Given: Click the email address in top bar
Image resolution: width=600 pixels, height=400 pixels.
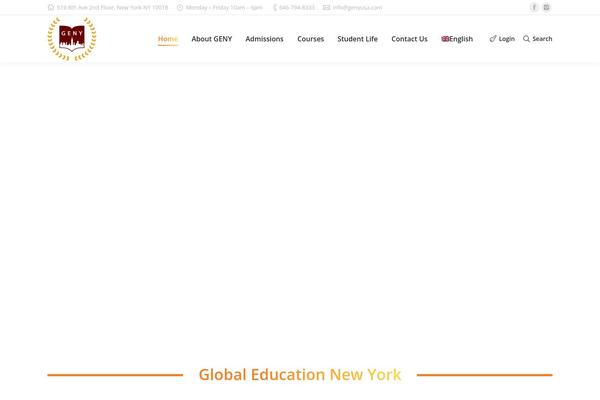Looking at the screenshot, I should click(x=357, y=7).
